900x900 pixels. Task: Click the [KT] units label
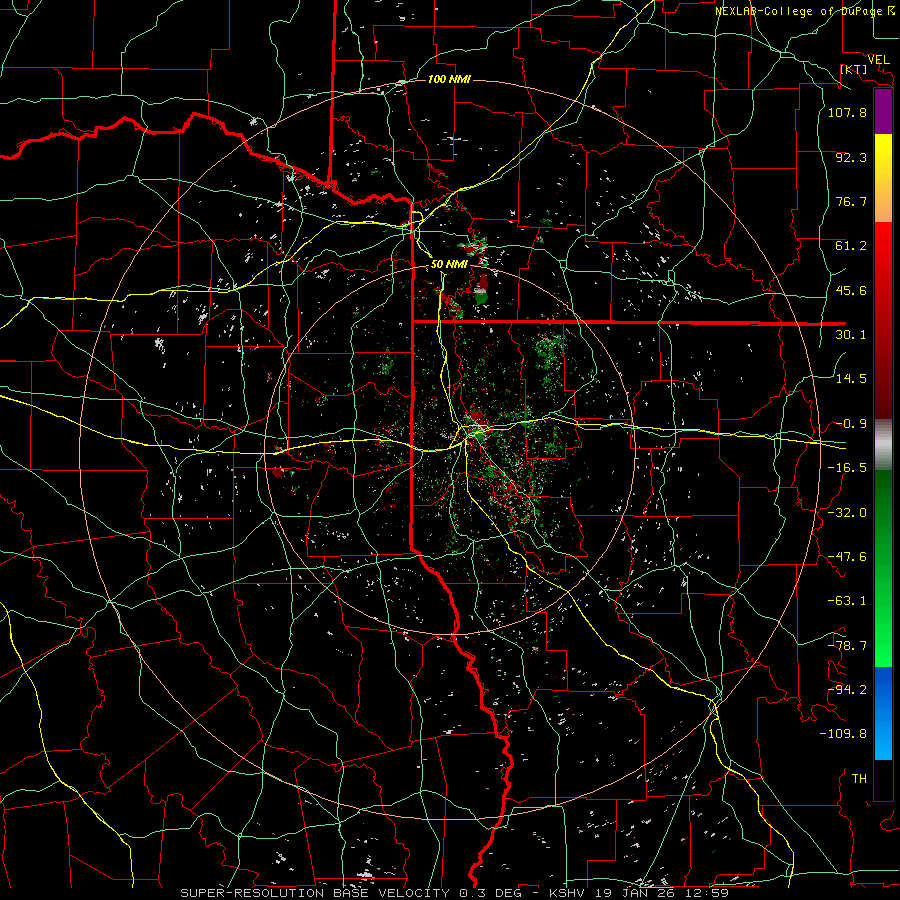pos(854,69)
